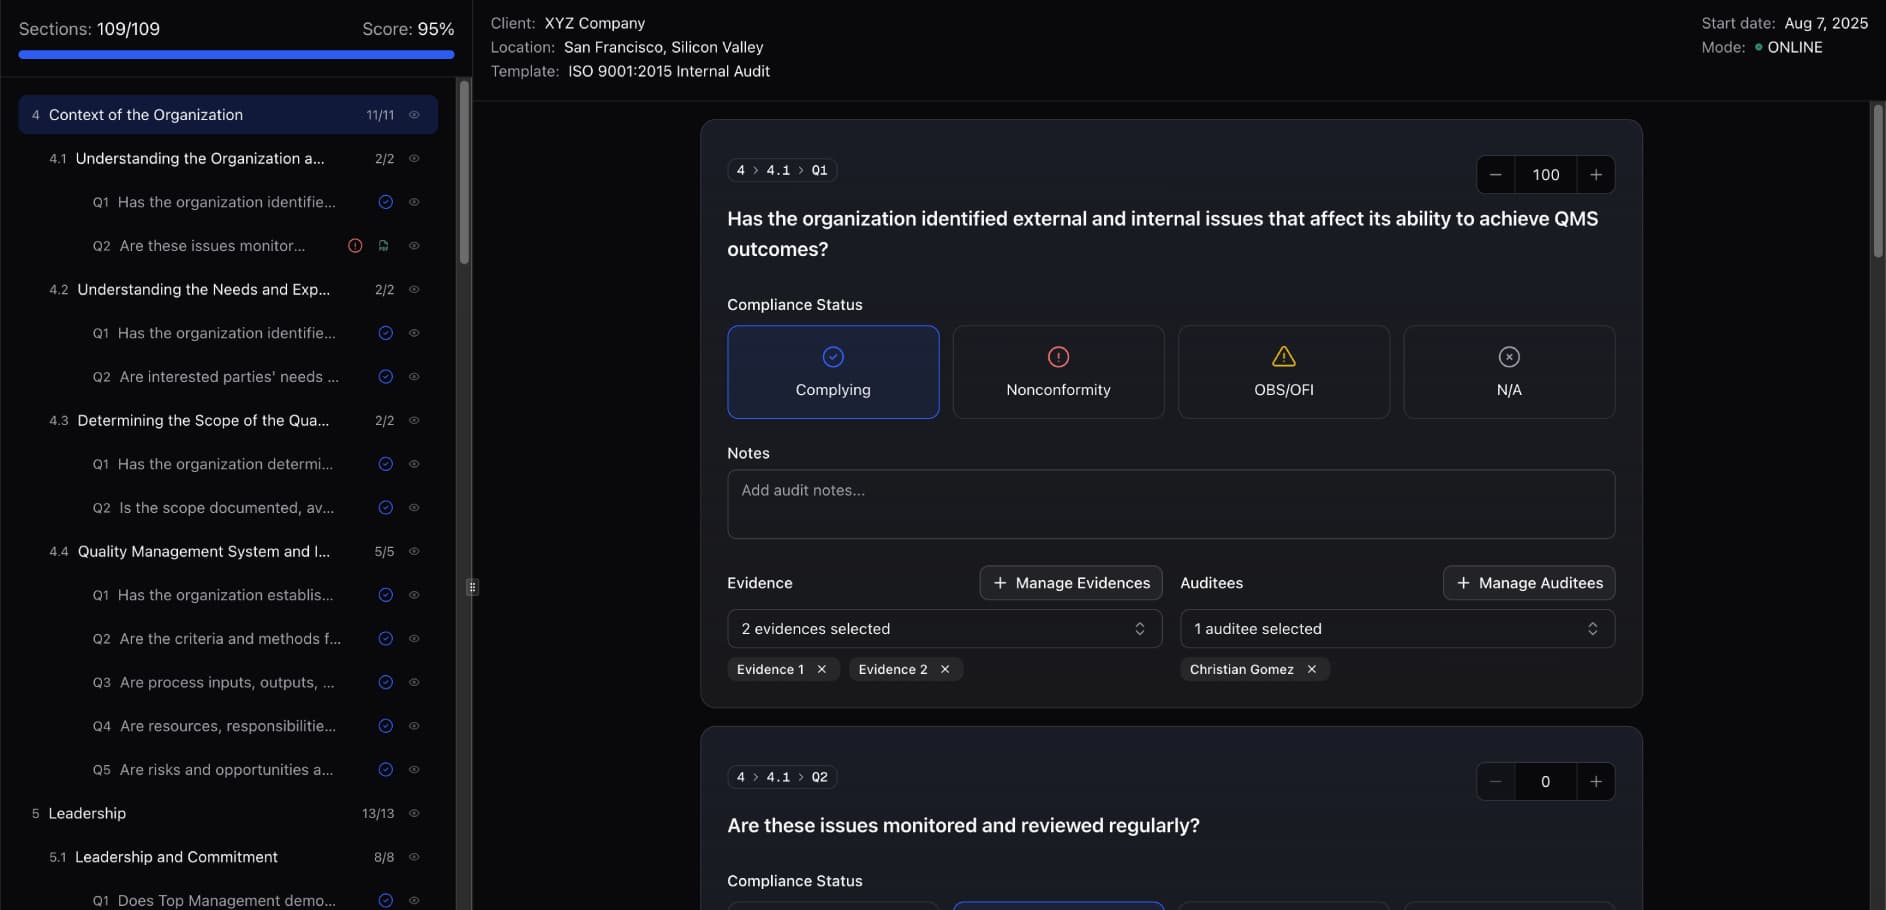
Task: Select '4.4 Quality Management System' tree section
Action: 203,552
